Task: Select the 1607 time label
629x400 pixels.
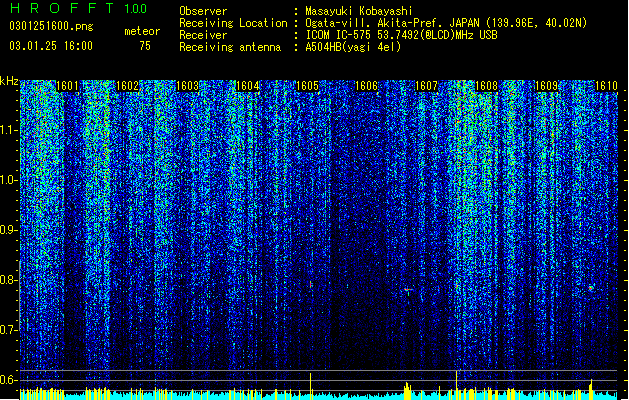Action: tap(426, 86)
